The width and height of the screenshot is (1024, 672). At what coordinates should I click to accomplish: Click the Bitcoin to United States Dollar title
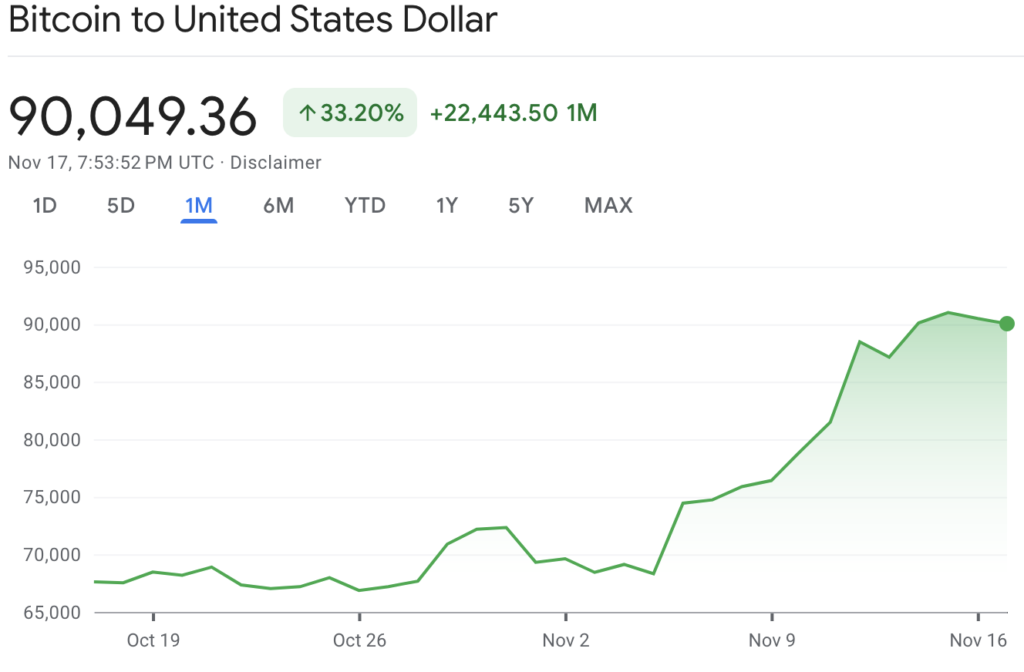coord(252,20)
